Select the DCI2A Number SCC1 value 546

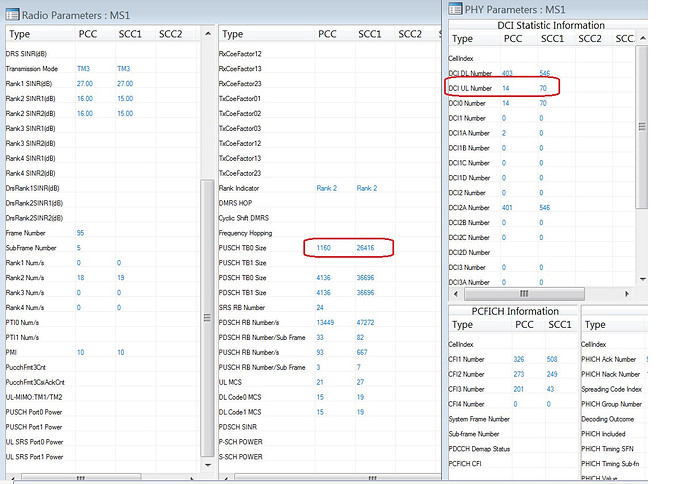[545, 207]
